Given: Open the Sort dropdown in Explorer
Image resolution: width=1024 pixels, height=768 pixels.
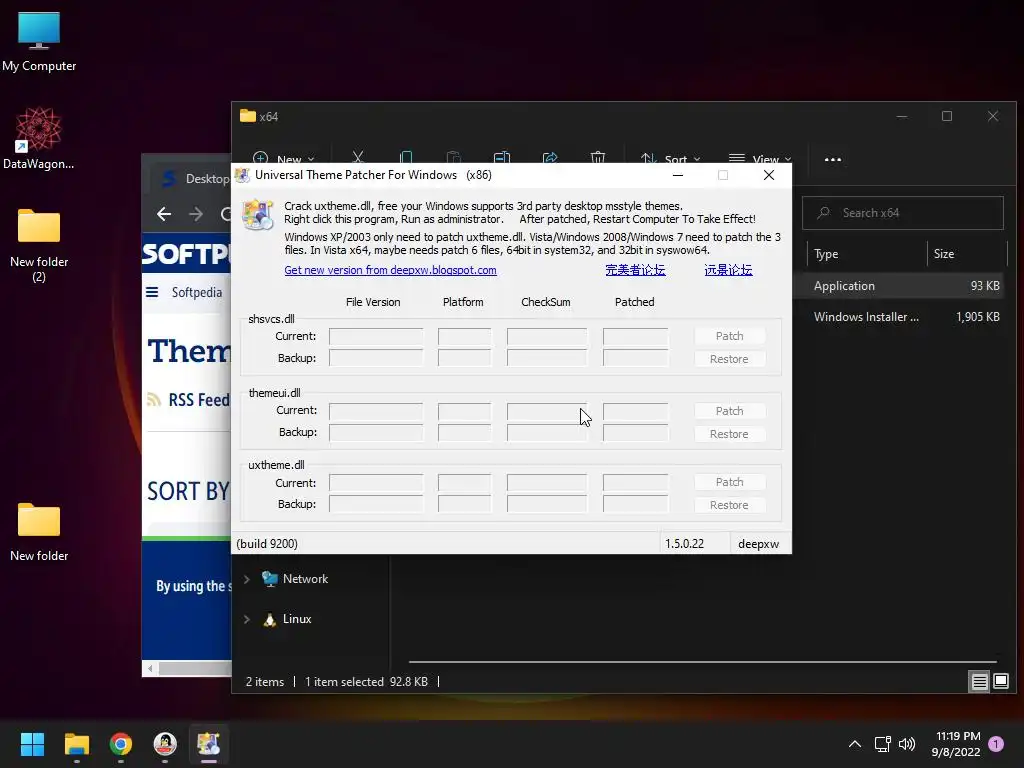Looking at the screenshot, I should tap(670, 159).
